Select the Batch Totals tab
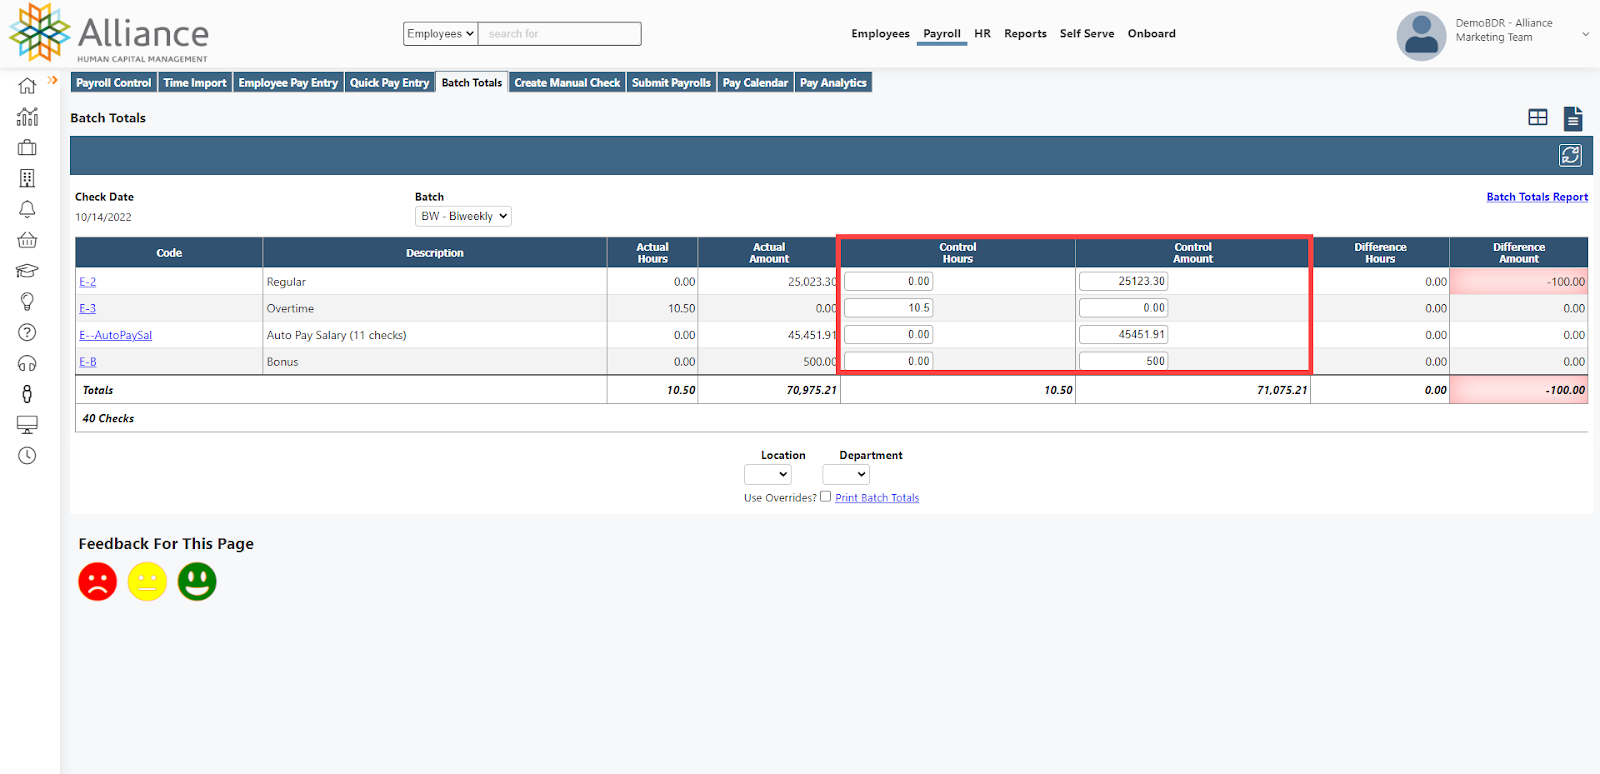Image resolution: width=1600 pixels, height=774 pixels. point(472,83)
